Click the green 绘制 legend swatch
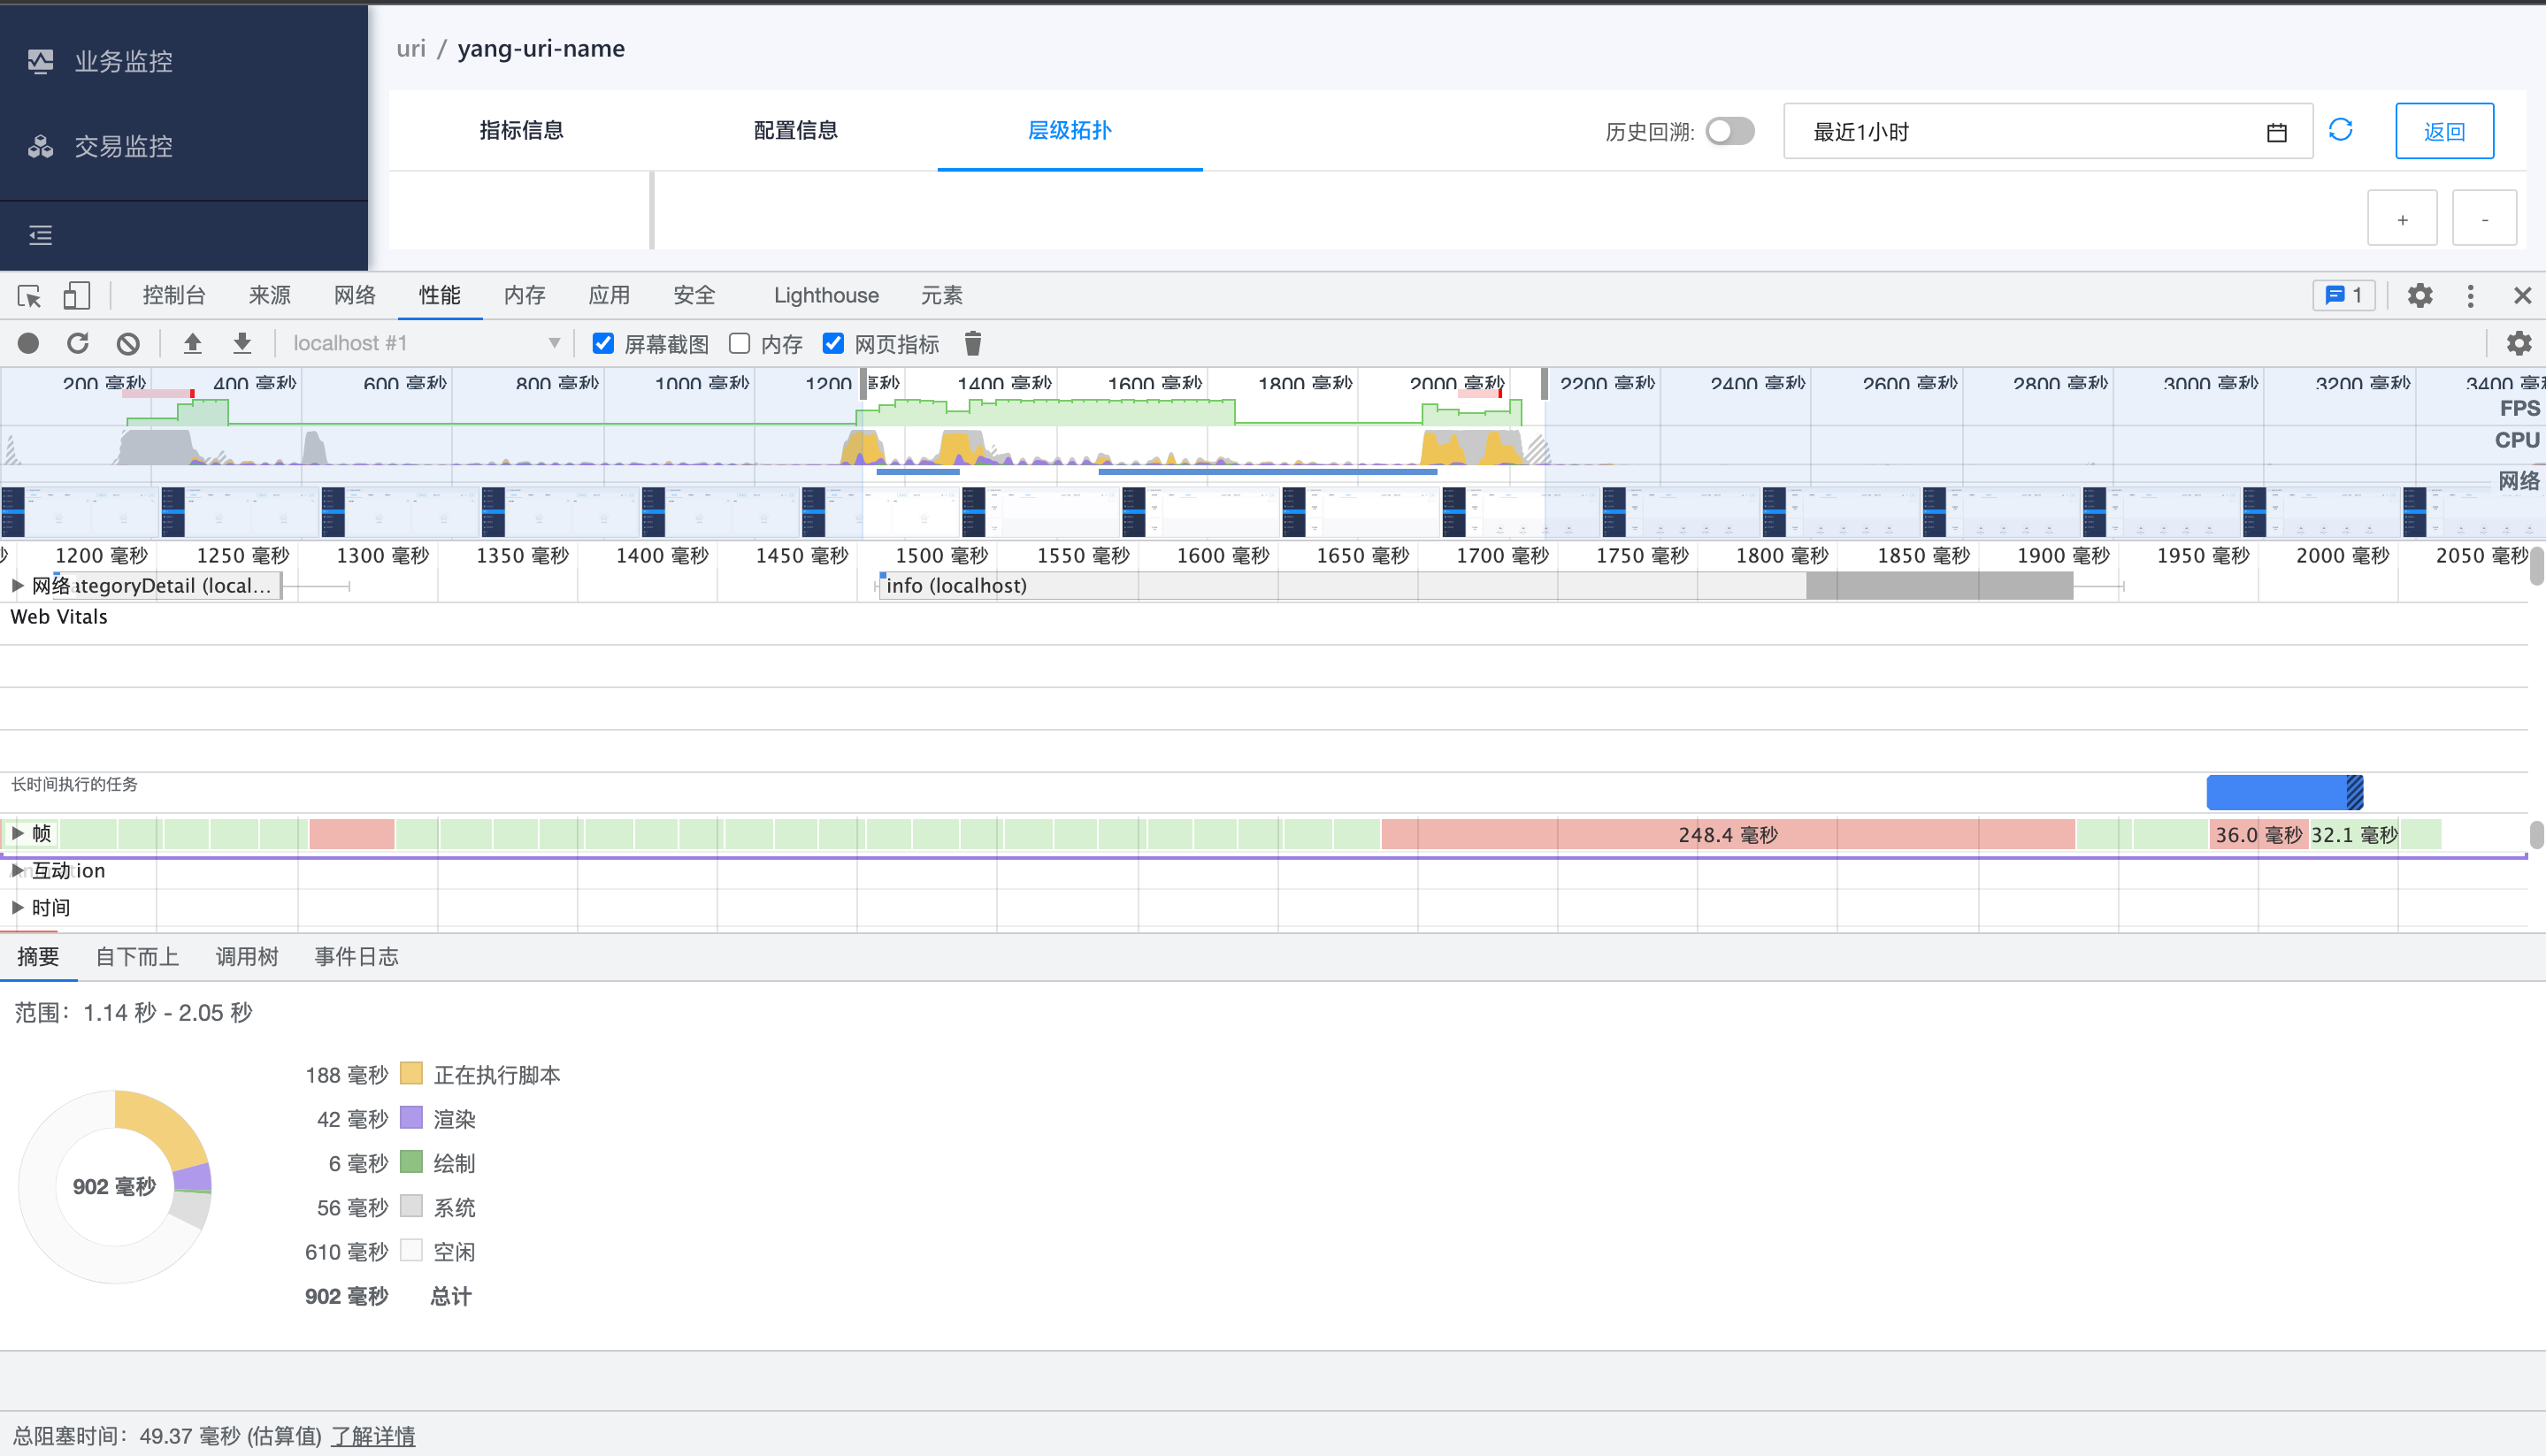The height and width of the screenshot is (1456, 2546). [x=411, y=1162]
